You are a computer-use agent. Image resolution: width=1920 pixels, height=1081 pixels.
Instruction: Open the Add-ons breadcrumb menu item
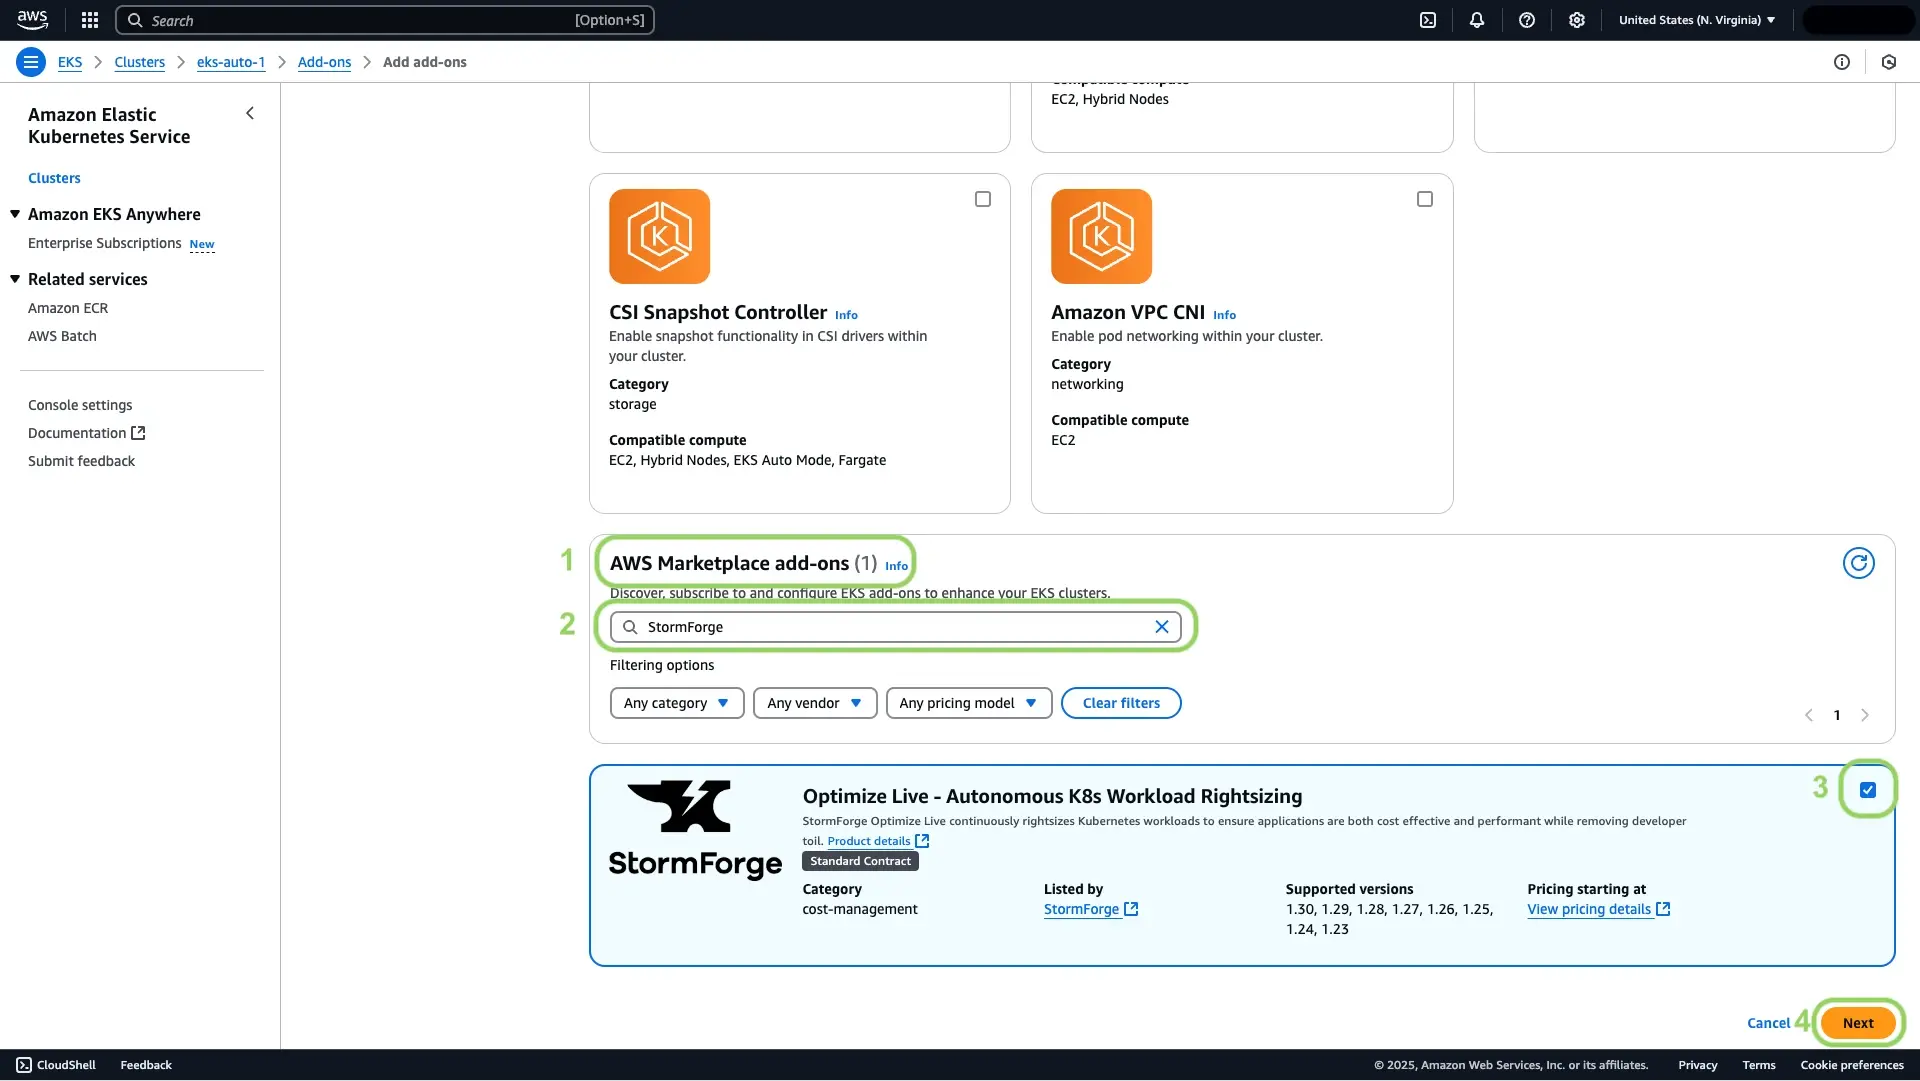[324, 62]
